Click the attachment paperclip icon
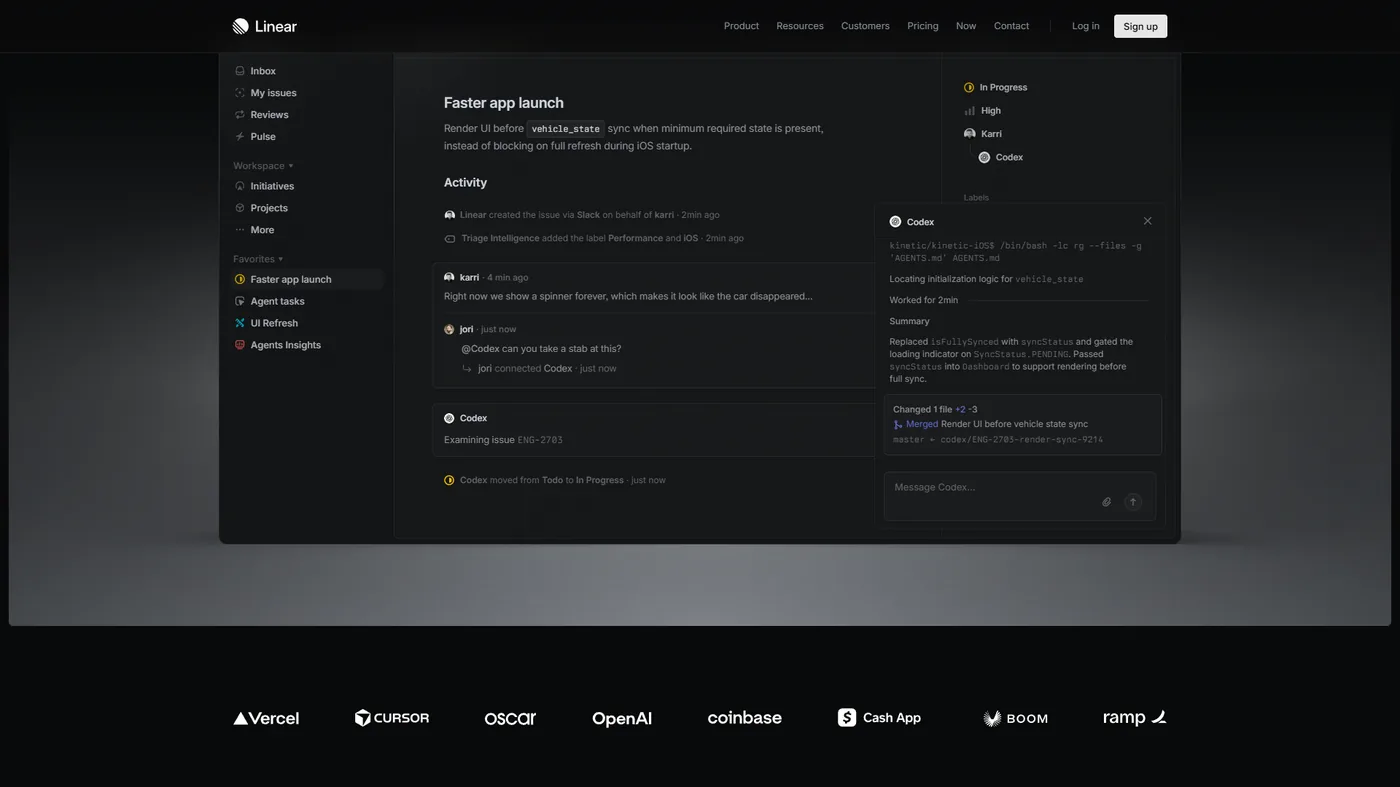 [1106, 502]
